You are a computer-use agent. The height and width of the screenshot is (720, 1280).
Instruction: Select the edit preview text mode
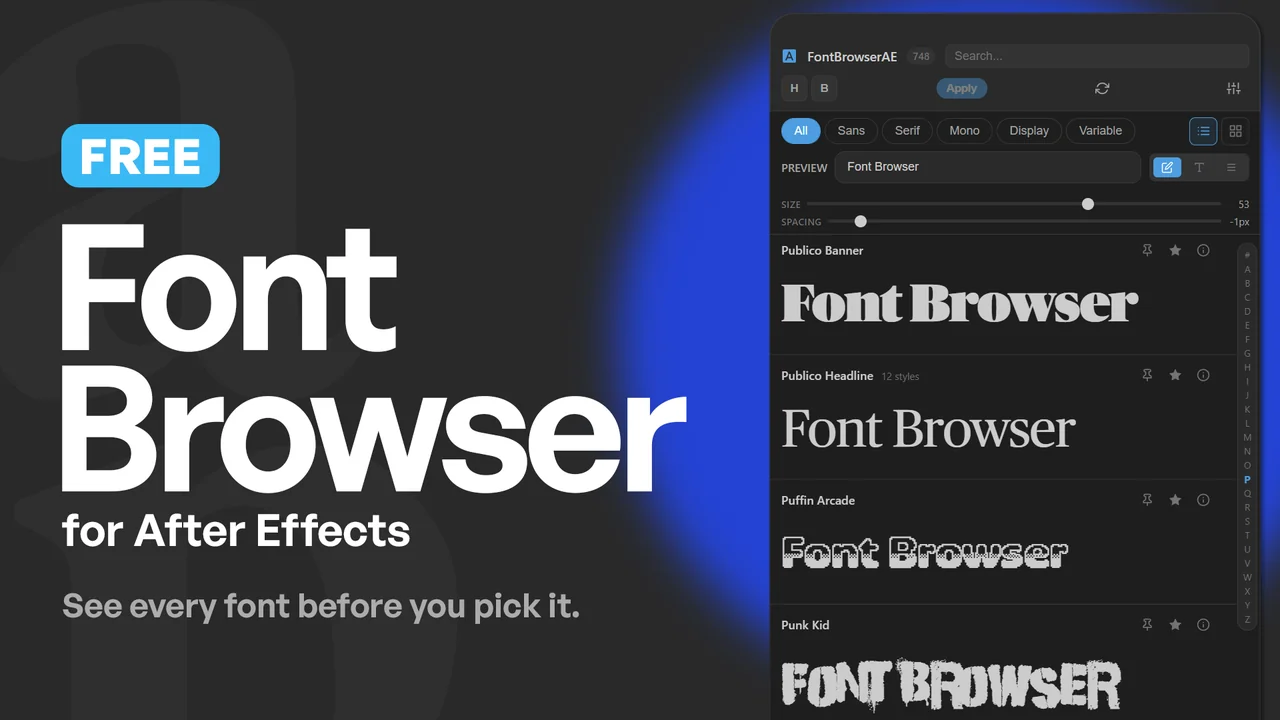pyautogui.click(x=1167, y=167)
